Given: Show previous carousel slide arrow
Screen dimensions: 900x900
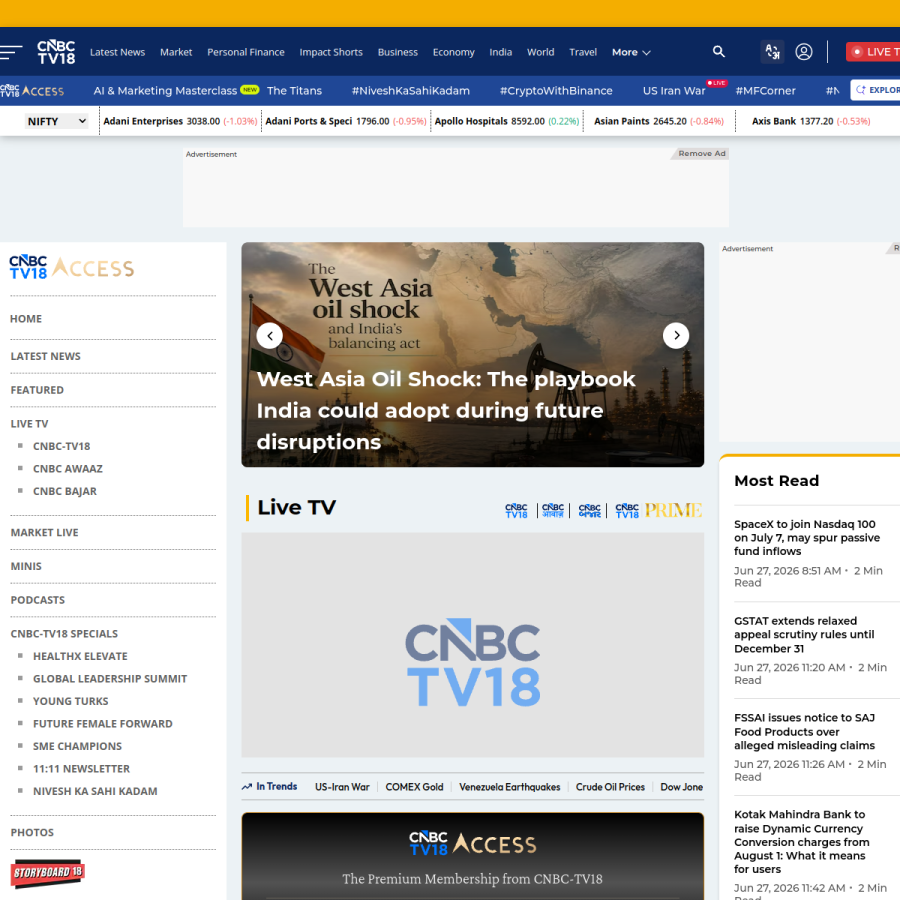Looking at the screenshot, I should (270, 336).
